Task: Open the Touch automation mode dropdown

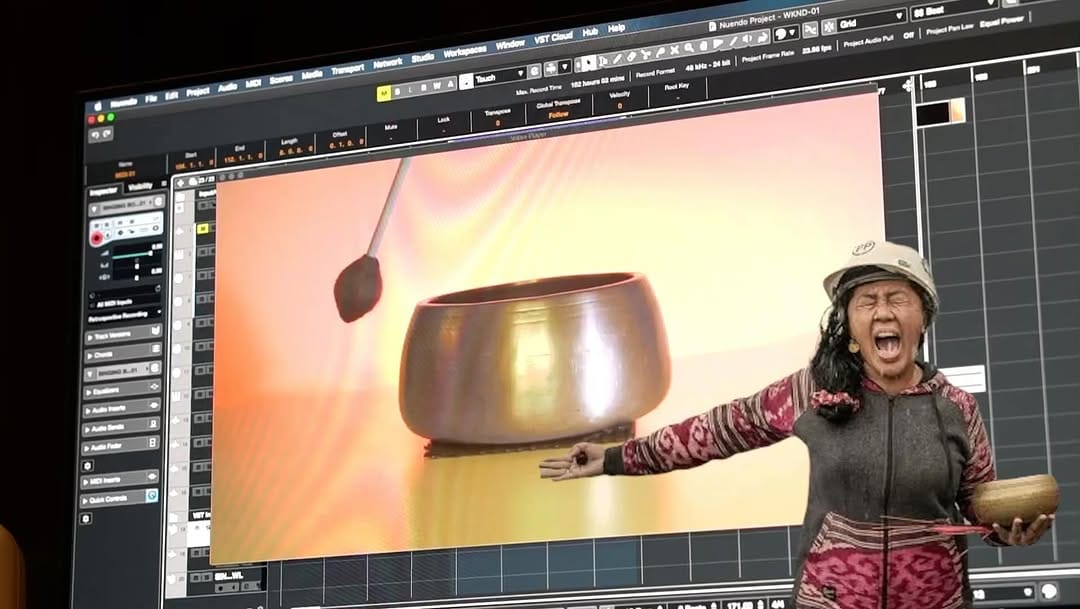Action: [x=501, y=77]
